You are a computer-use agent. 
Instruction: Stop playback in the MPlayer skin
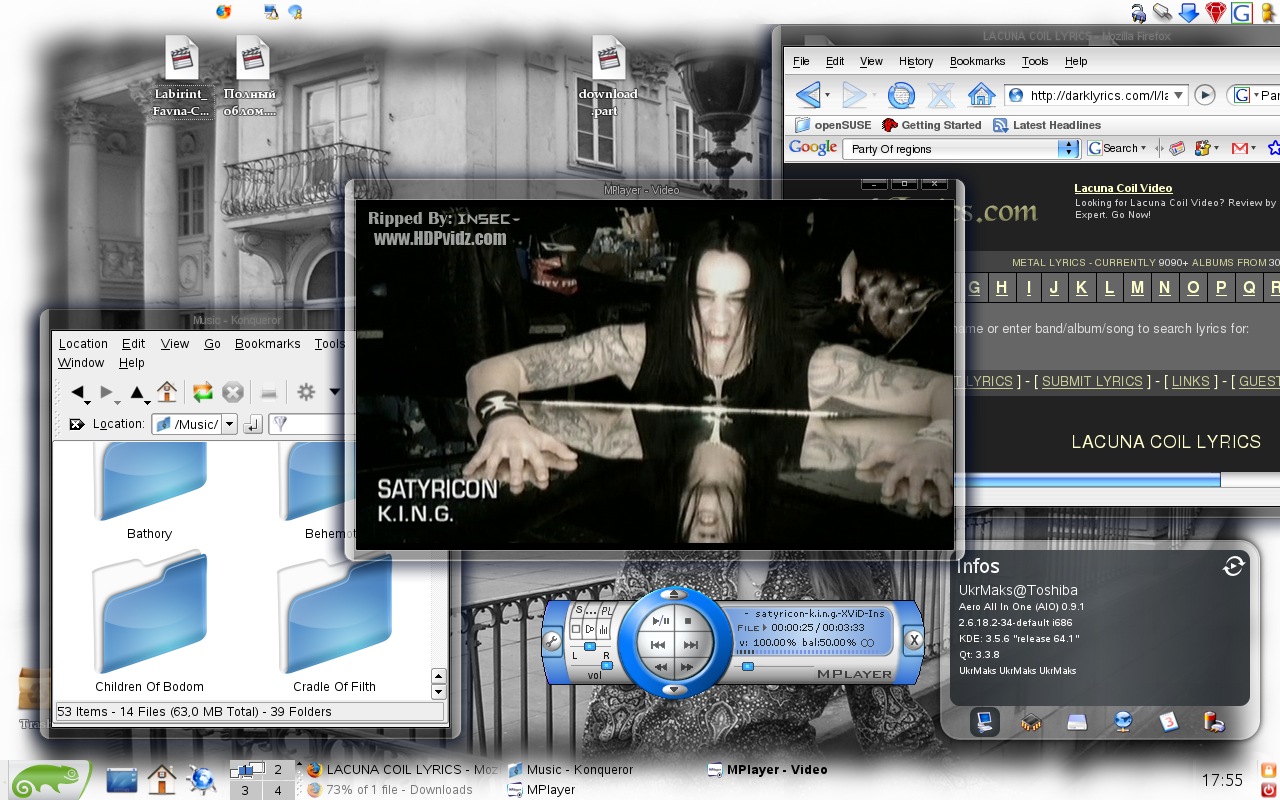[x=688, y=620]
